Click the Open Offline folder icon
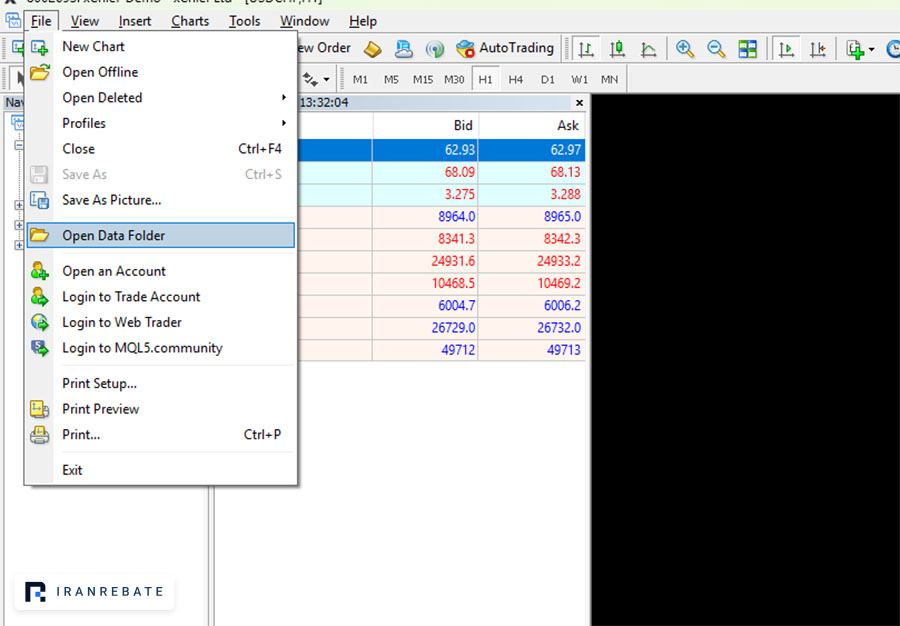The height and width of the screenshot is (626, 900). click(x=40, y=72)
